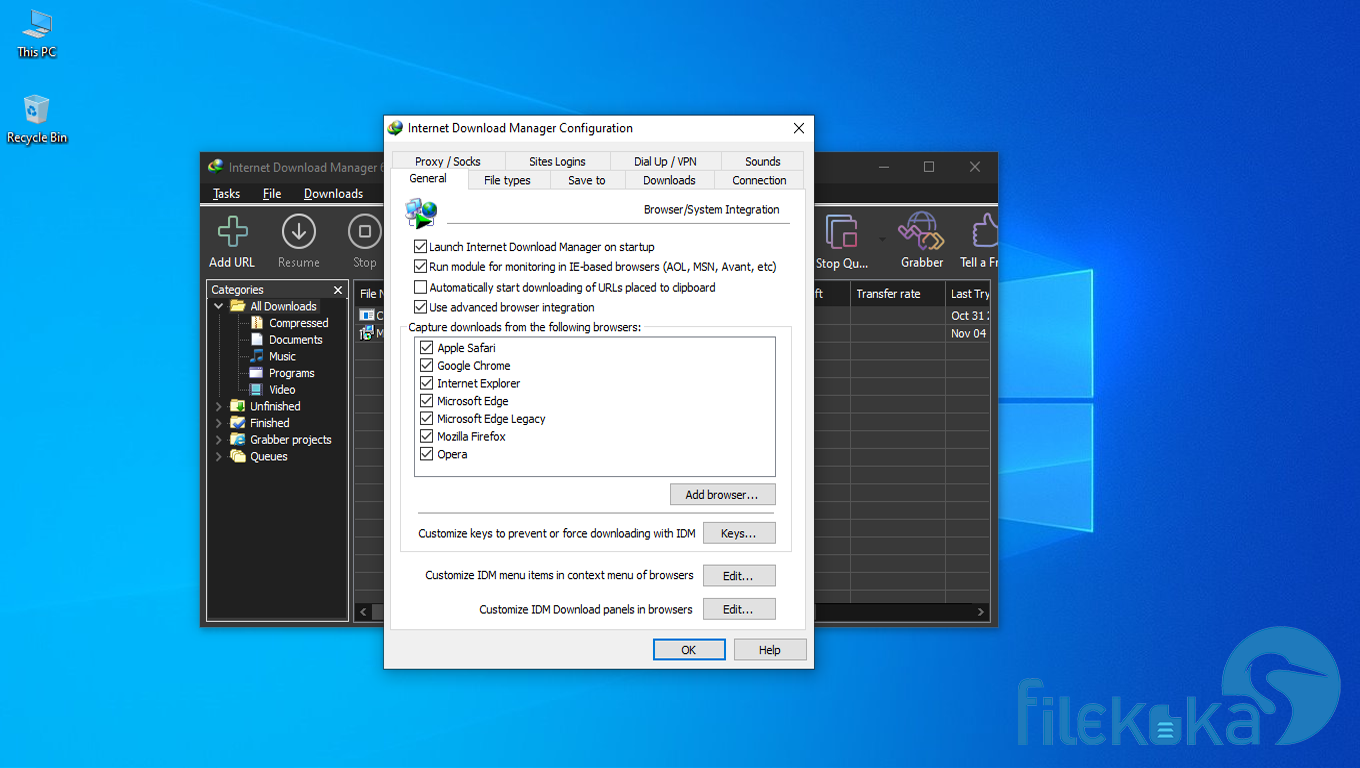1360x768 pixels.
Task: Switch to the Connection tab
Action: point(759,180)
